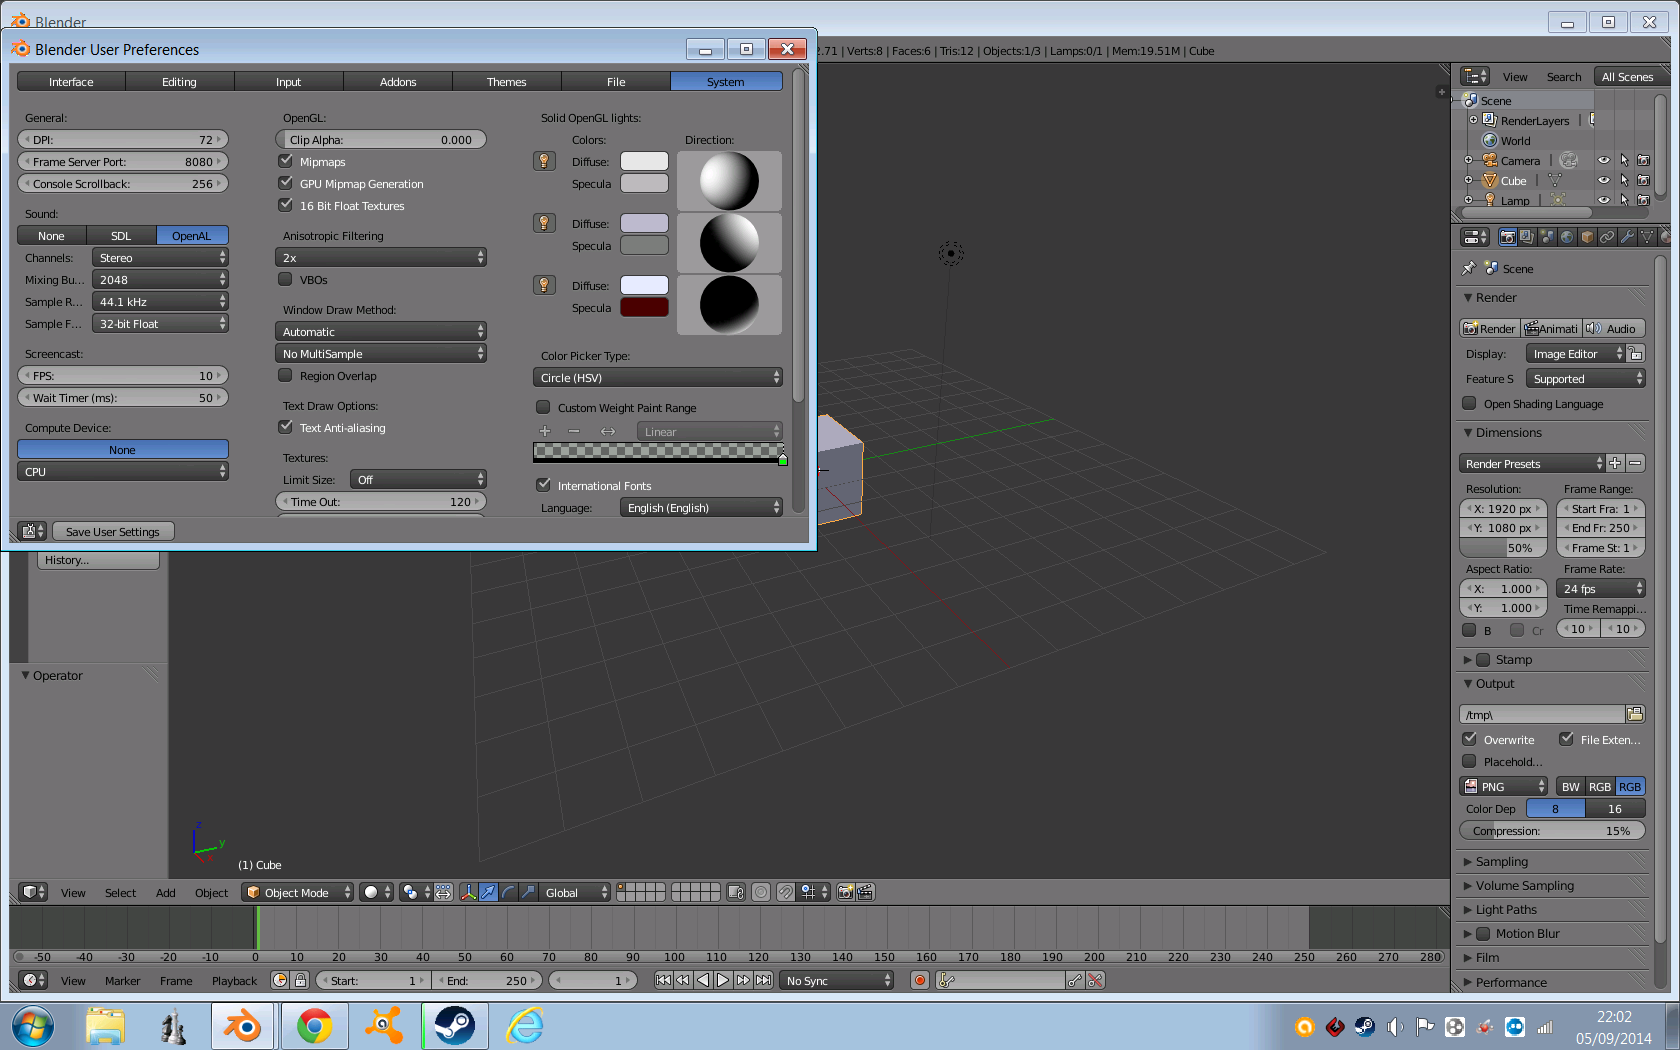Select the Render properties camera tab icon
The height and width of the screenshot is (1051, 1680).
pyautogui.click(x=1507, y=237)
